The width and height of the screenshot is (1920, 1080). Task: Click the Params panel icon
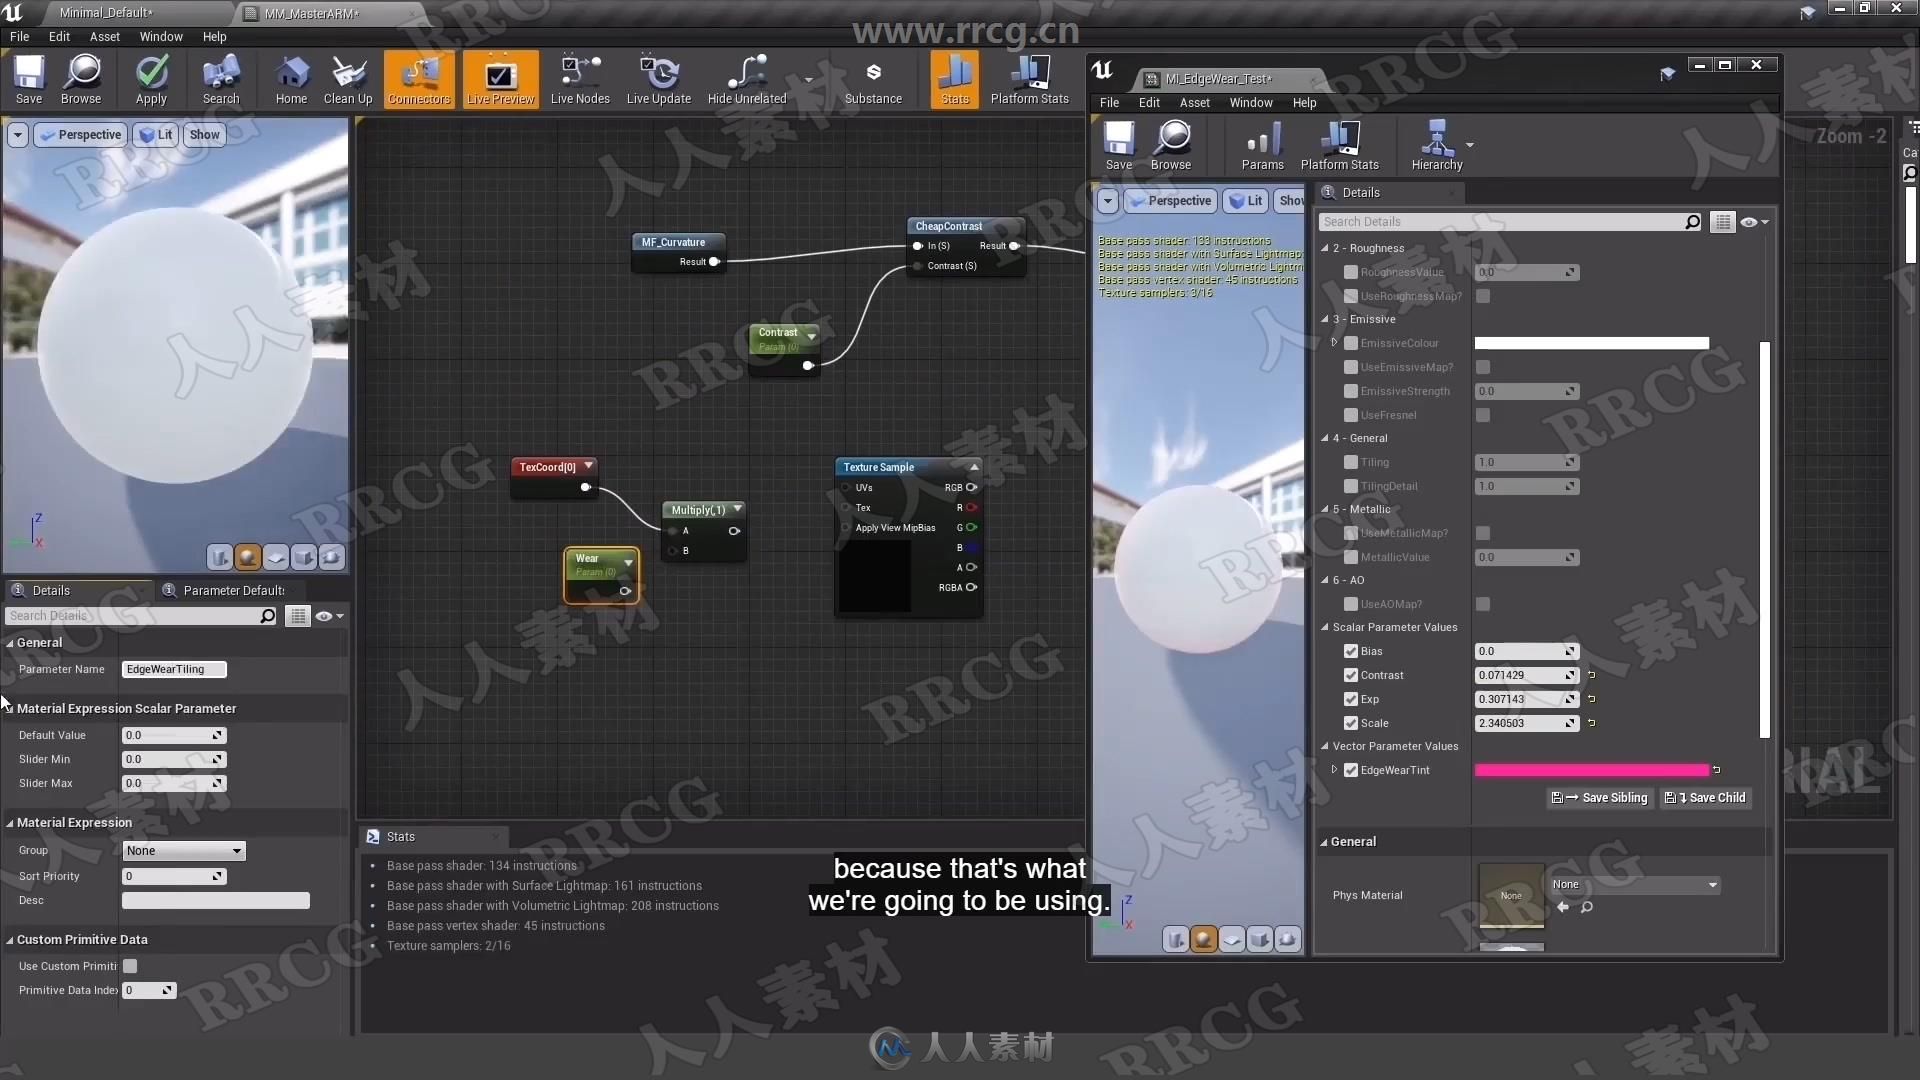tap(1261, 144)
